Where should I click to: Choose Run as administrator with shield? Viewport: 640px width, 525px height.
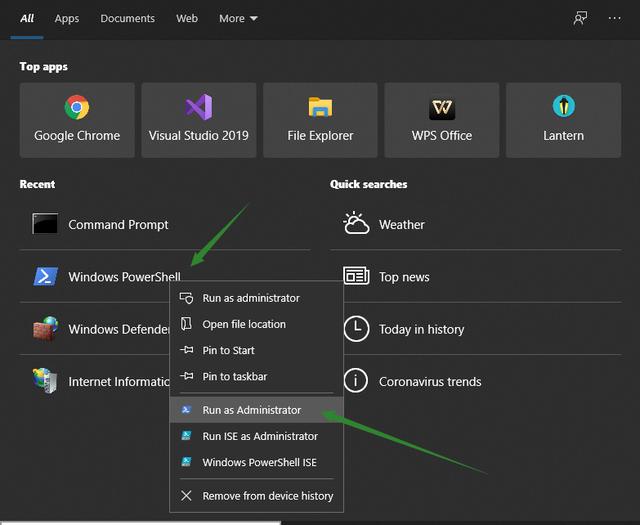(x=256, y=298)
